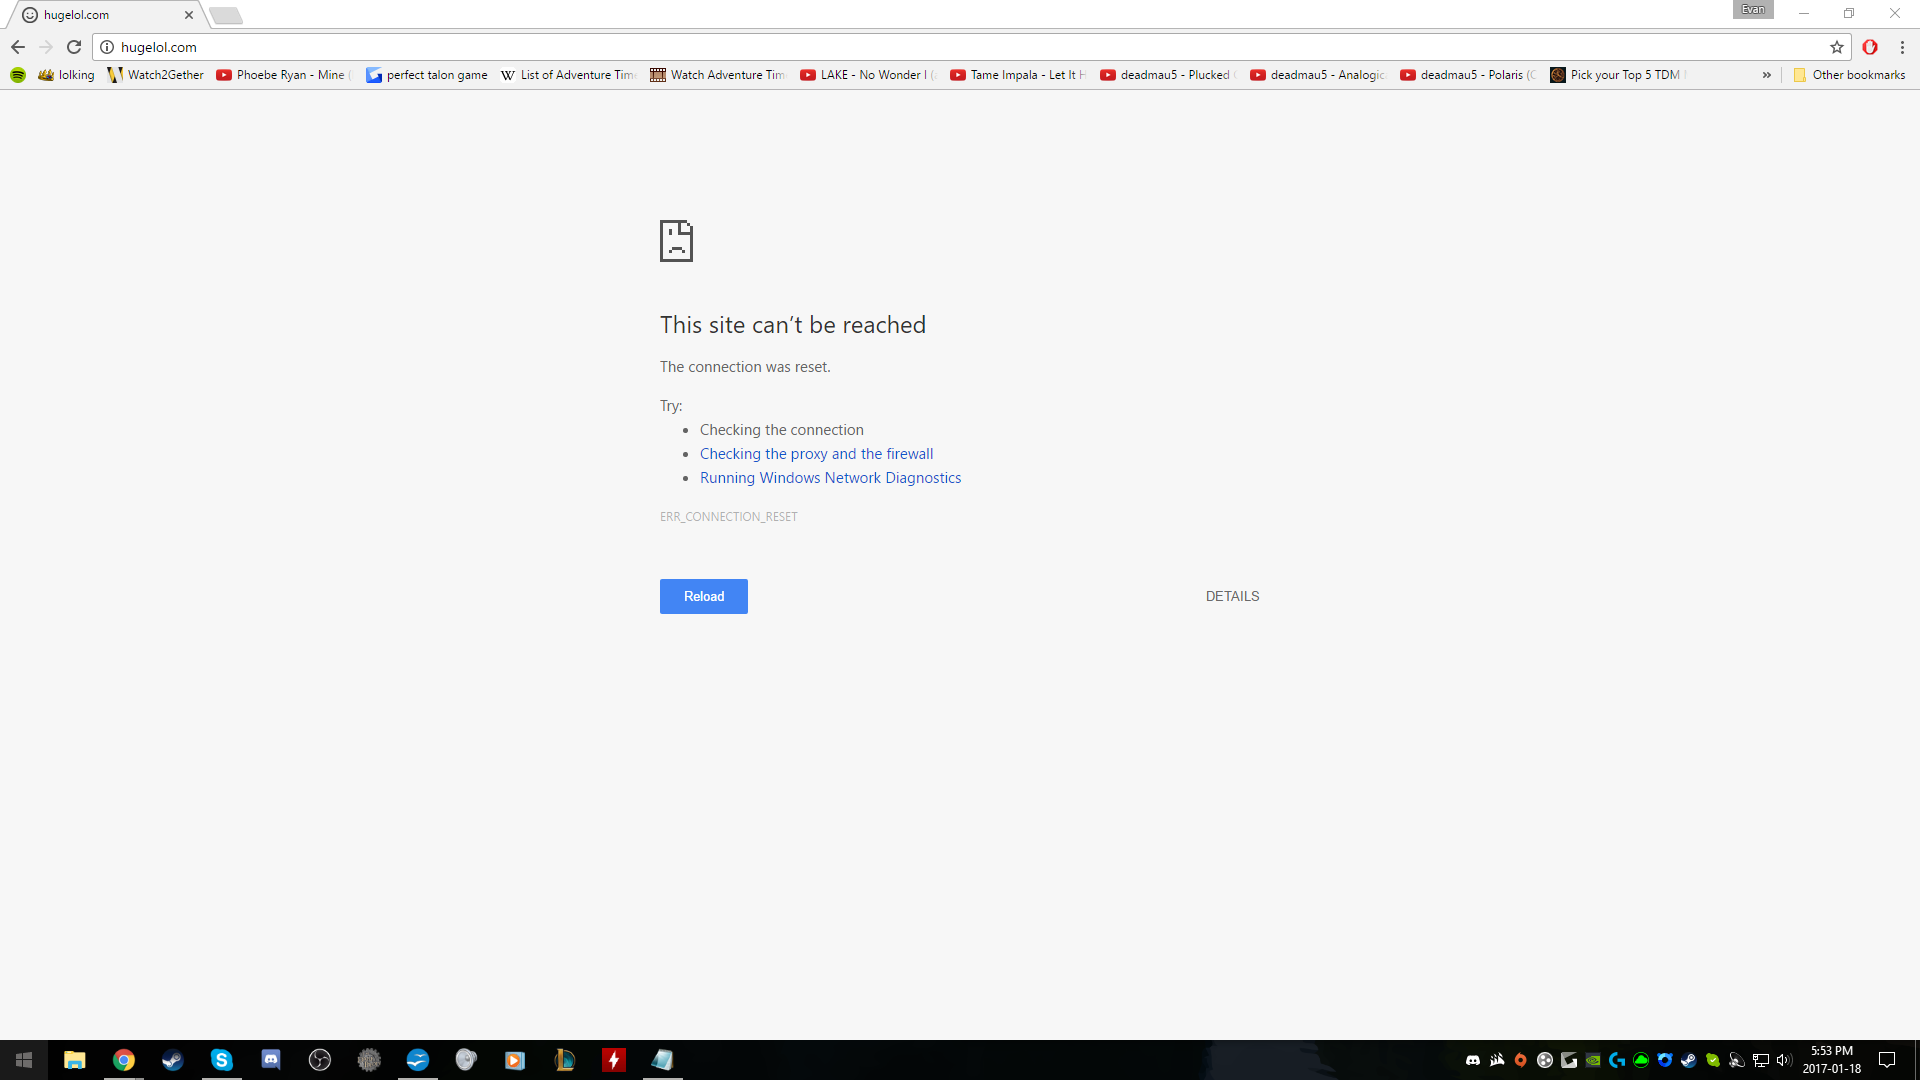Open Discord from the taskbar
This screenshot has width=1920, height=1080.
coord(271,1060)
